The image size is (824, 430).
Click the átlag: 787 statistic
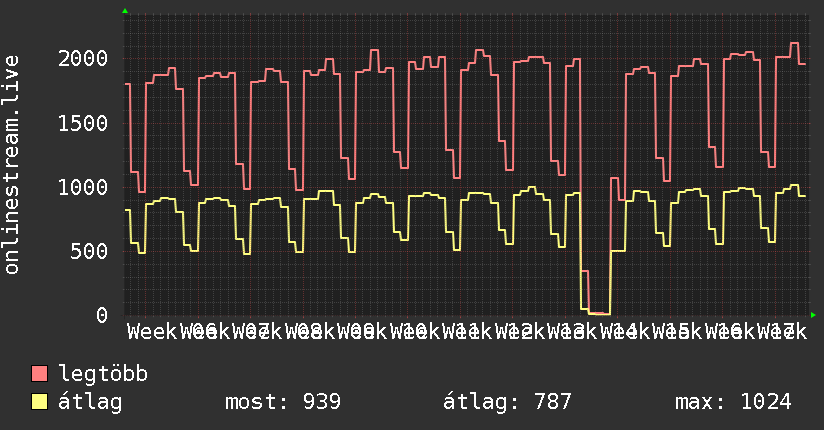507,402
